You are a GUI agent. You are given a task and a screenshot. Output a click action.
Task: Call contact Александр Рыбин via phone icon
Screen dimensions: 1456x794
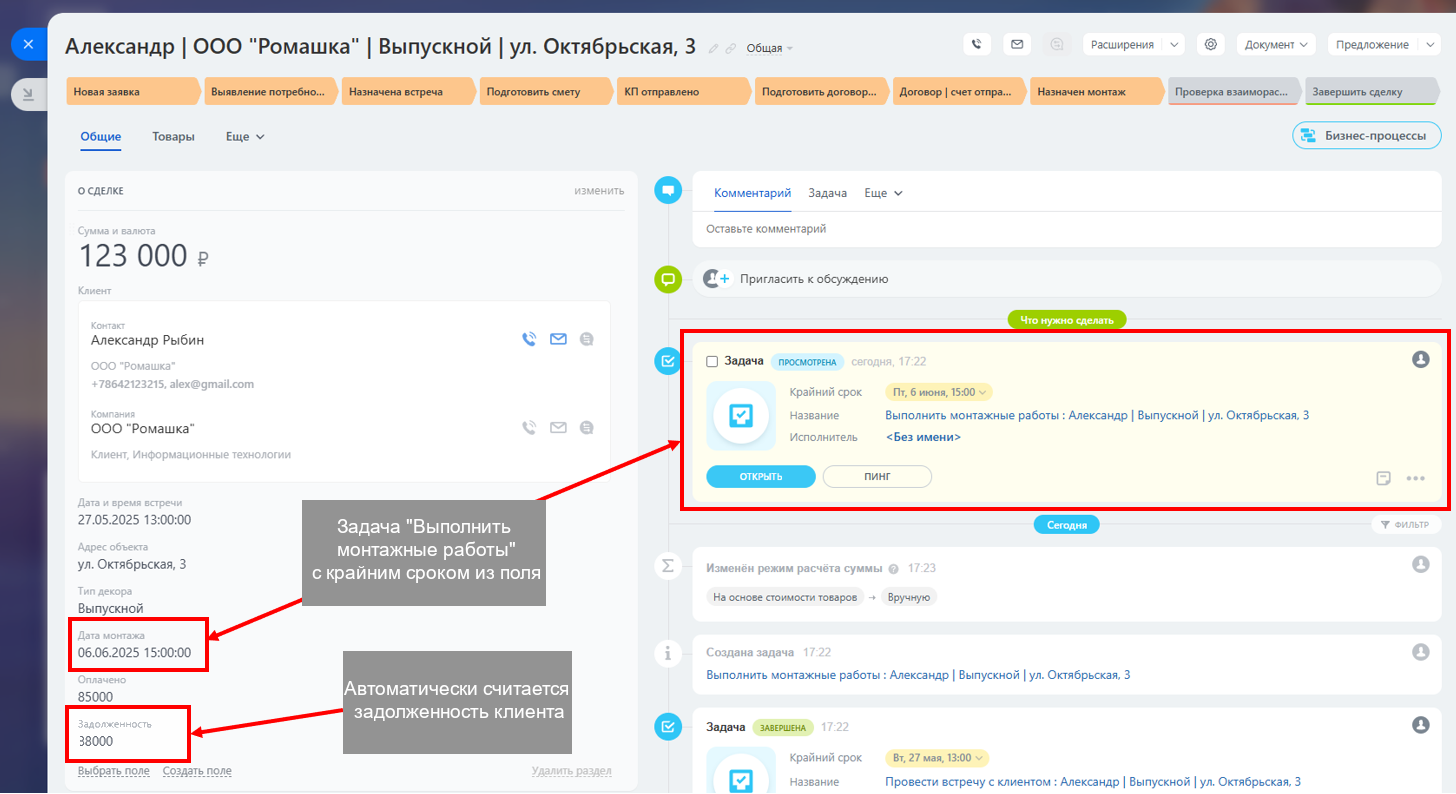pyautogui.click(x=529, y=339)
